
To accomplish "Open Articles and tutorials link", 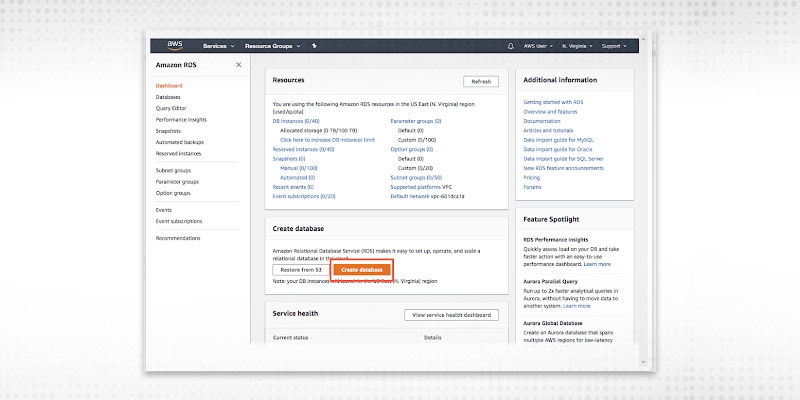I will [548, 131].
